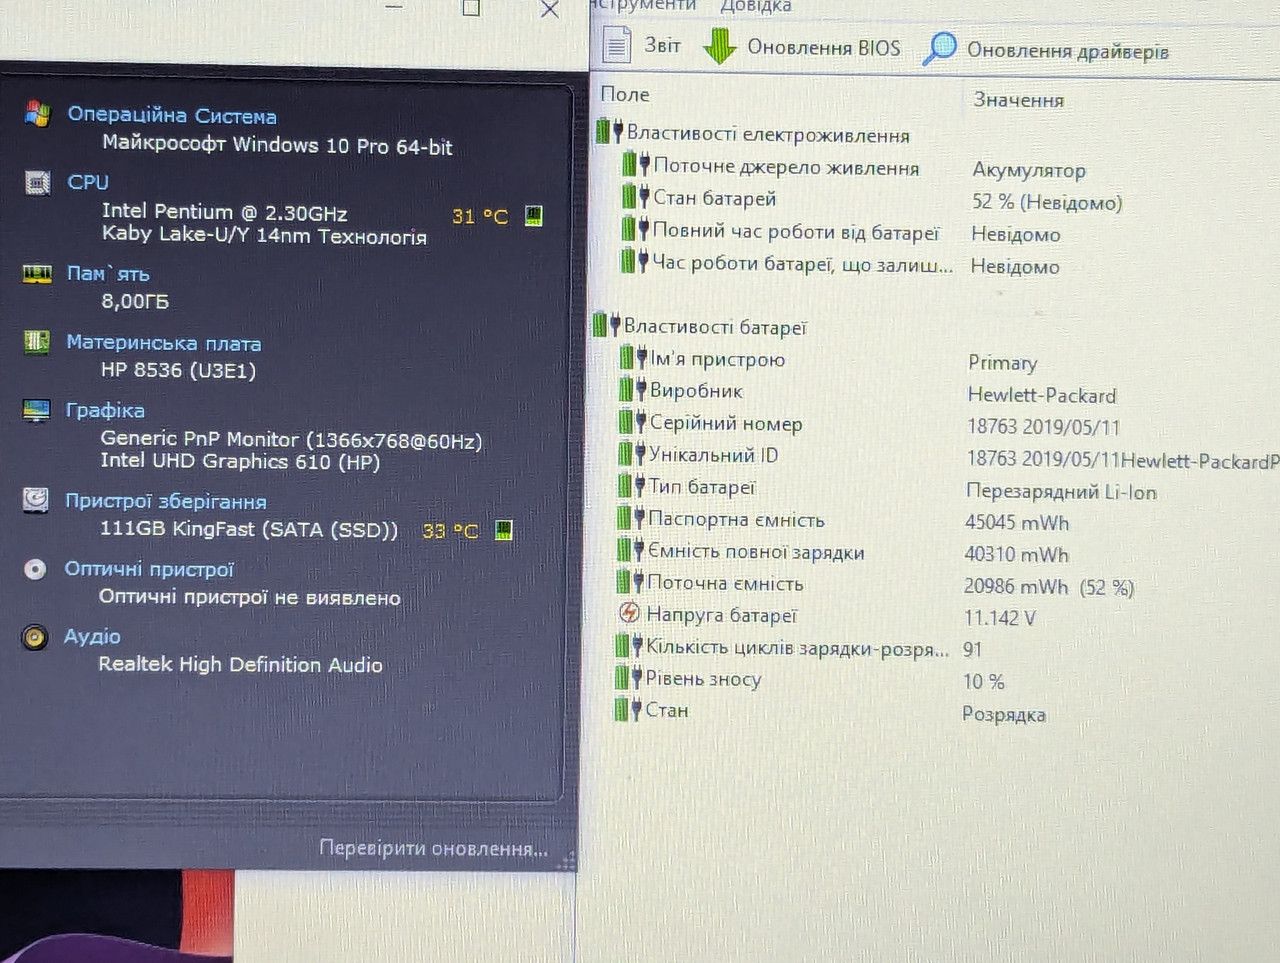
Task: Click the speaker icon beside Аудіо
Action: 35,636
